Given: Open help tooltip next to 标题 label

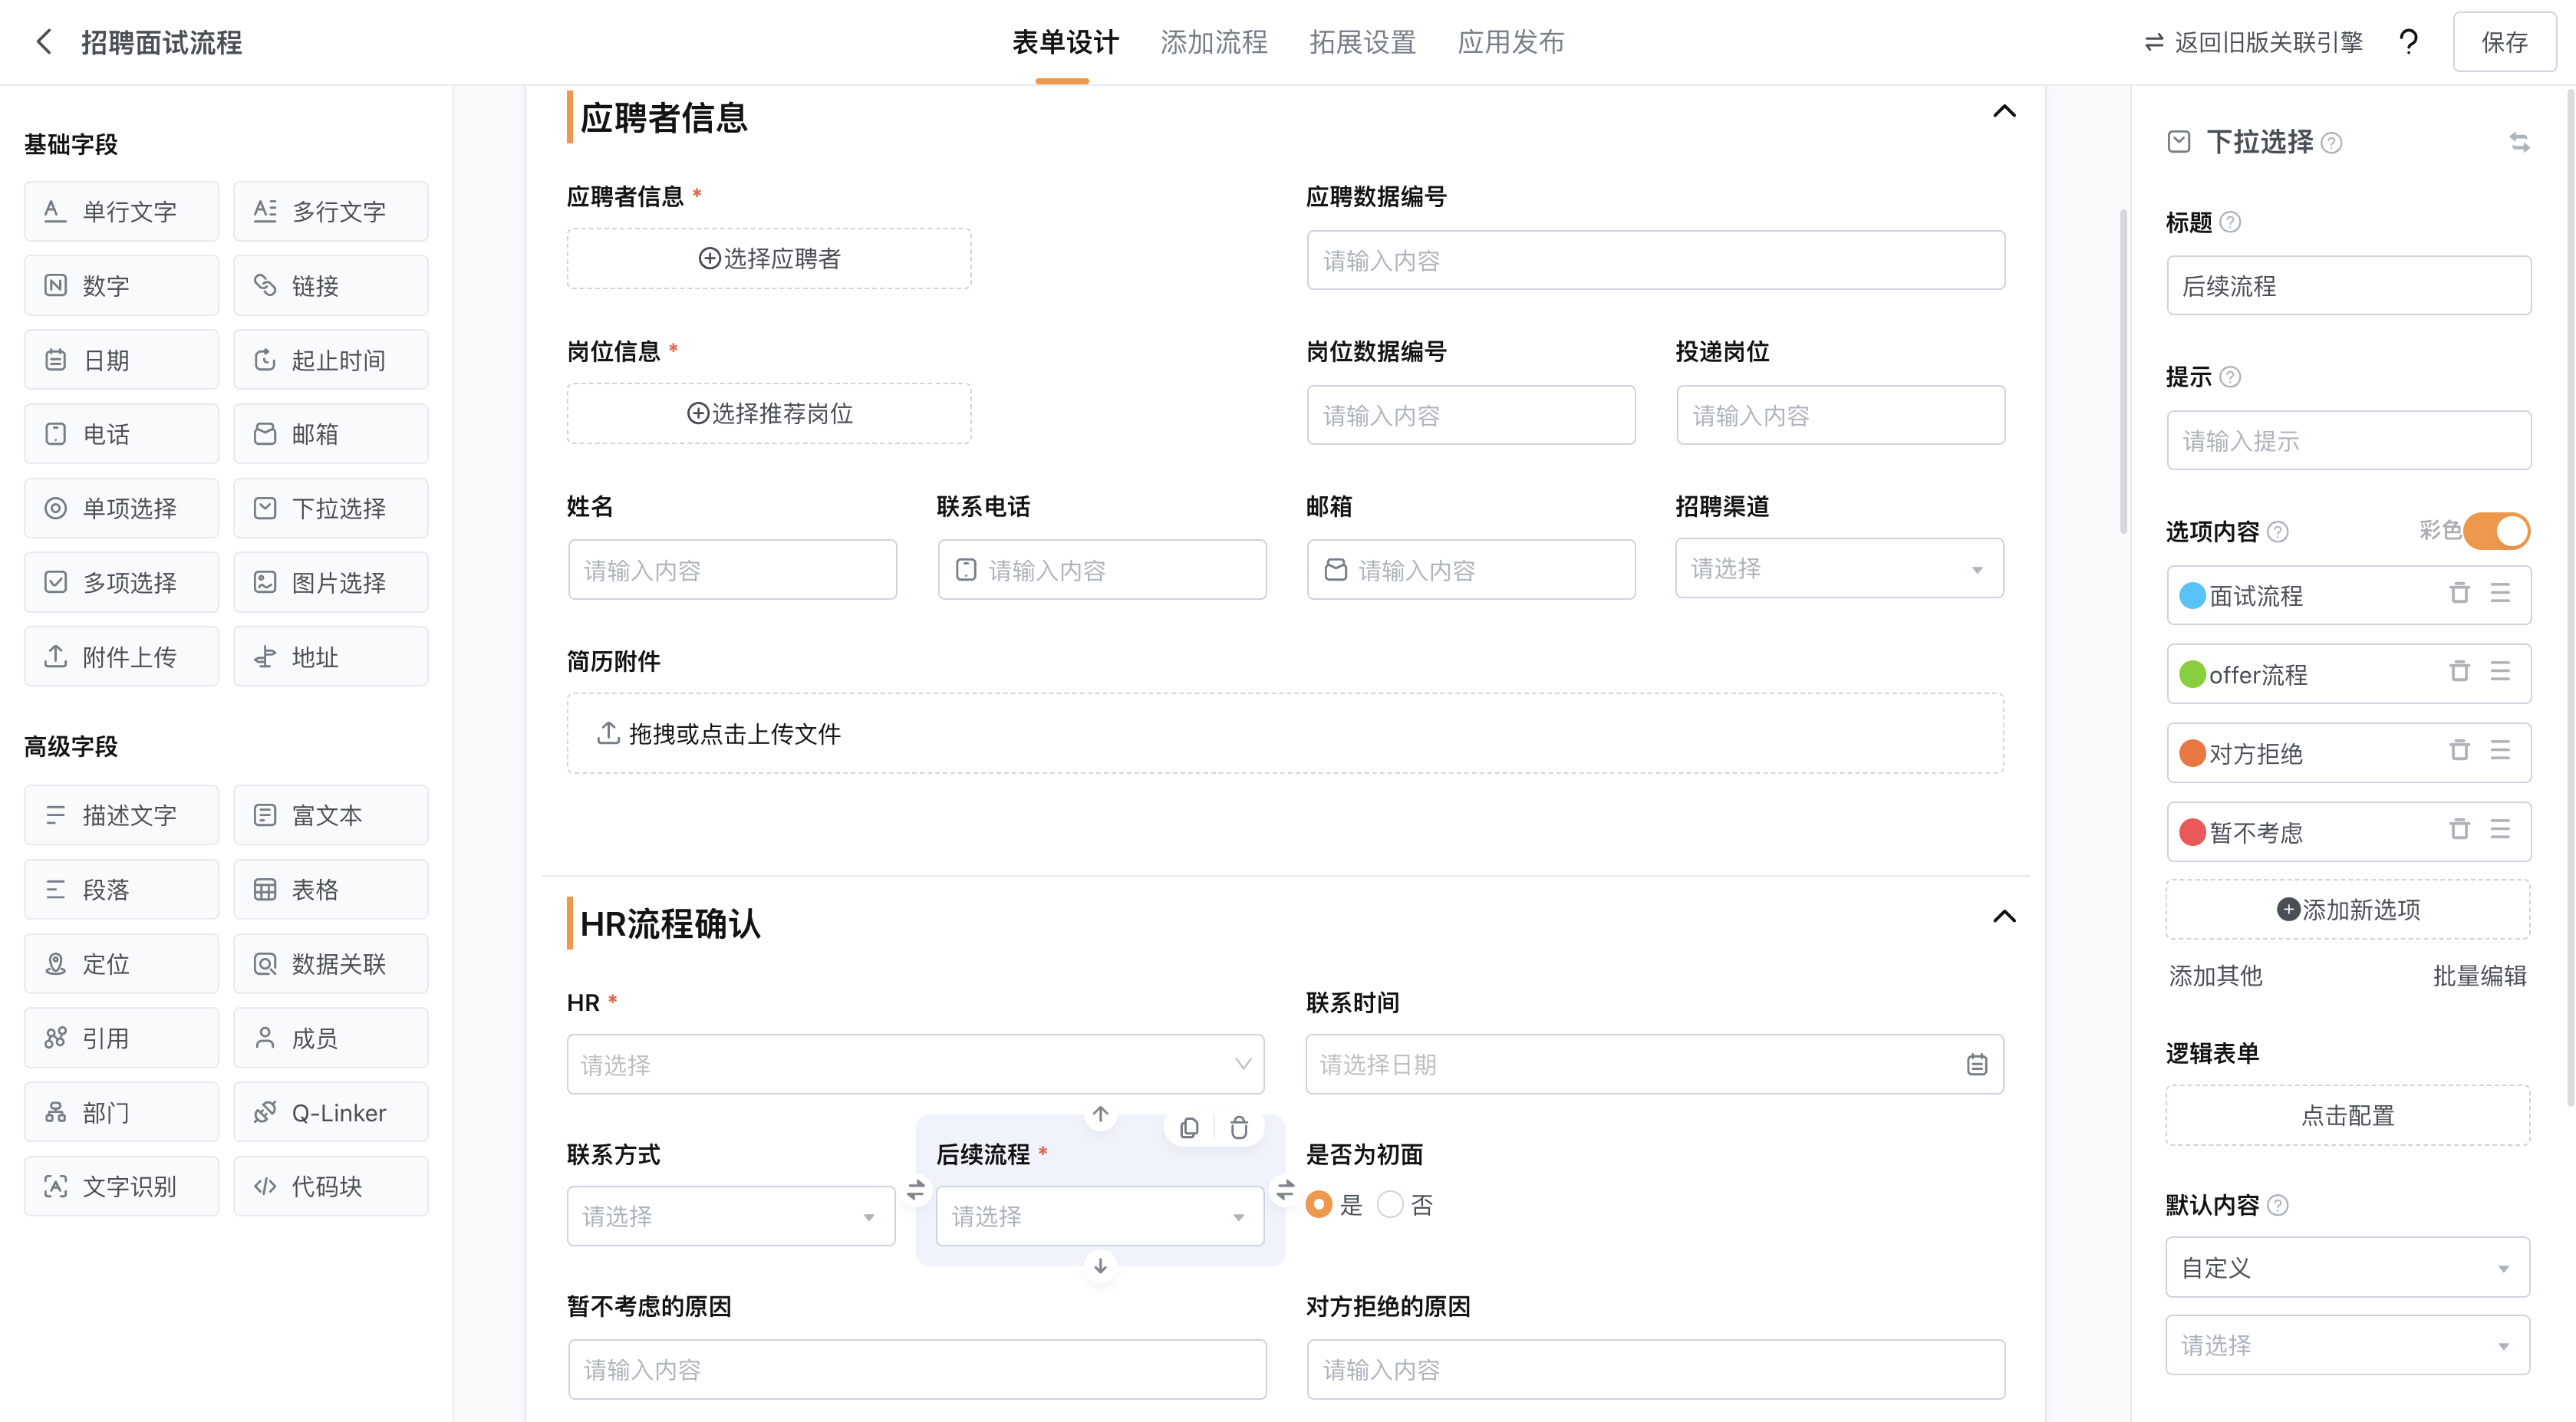Looking at the screenshot, I should pyautogui.click(x=2230, y=222).
